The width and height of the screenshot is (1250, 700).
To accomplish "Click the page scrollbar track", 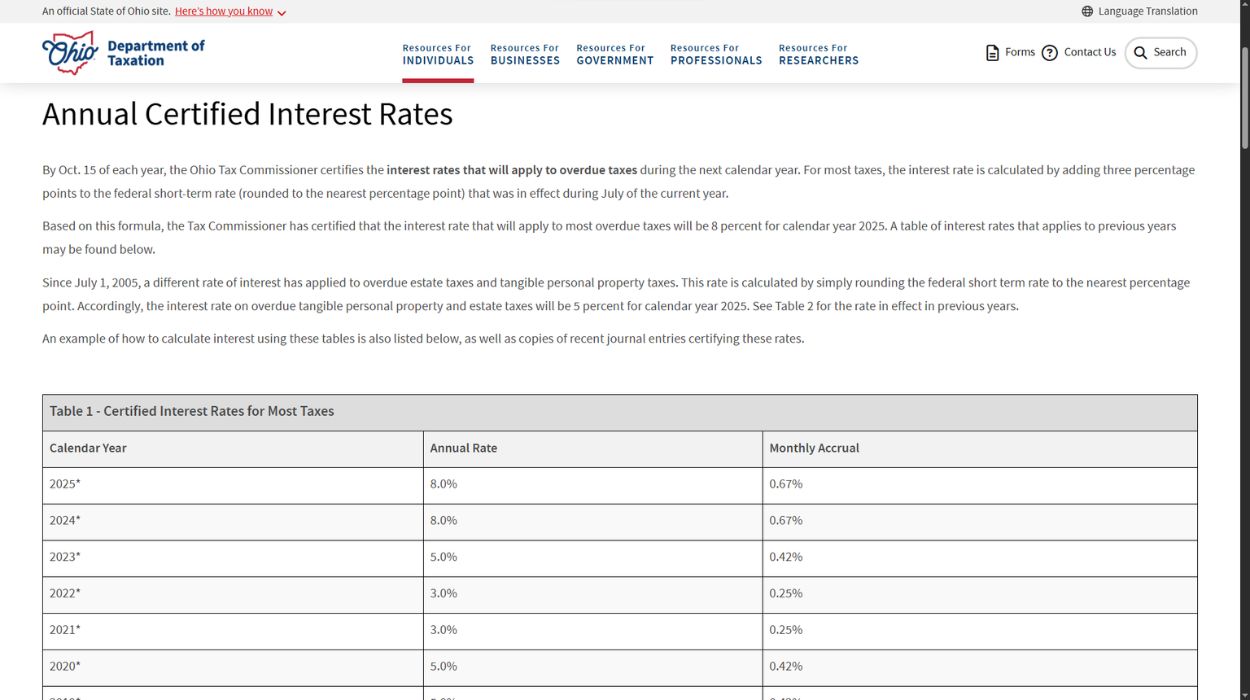I will (1243, 400).
